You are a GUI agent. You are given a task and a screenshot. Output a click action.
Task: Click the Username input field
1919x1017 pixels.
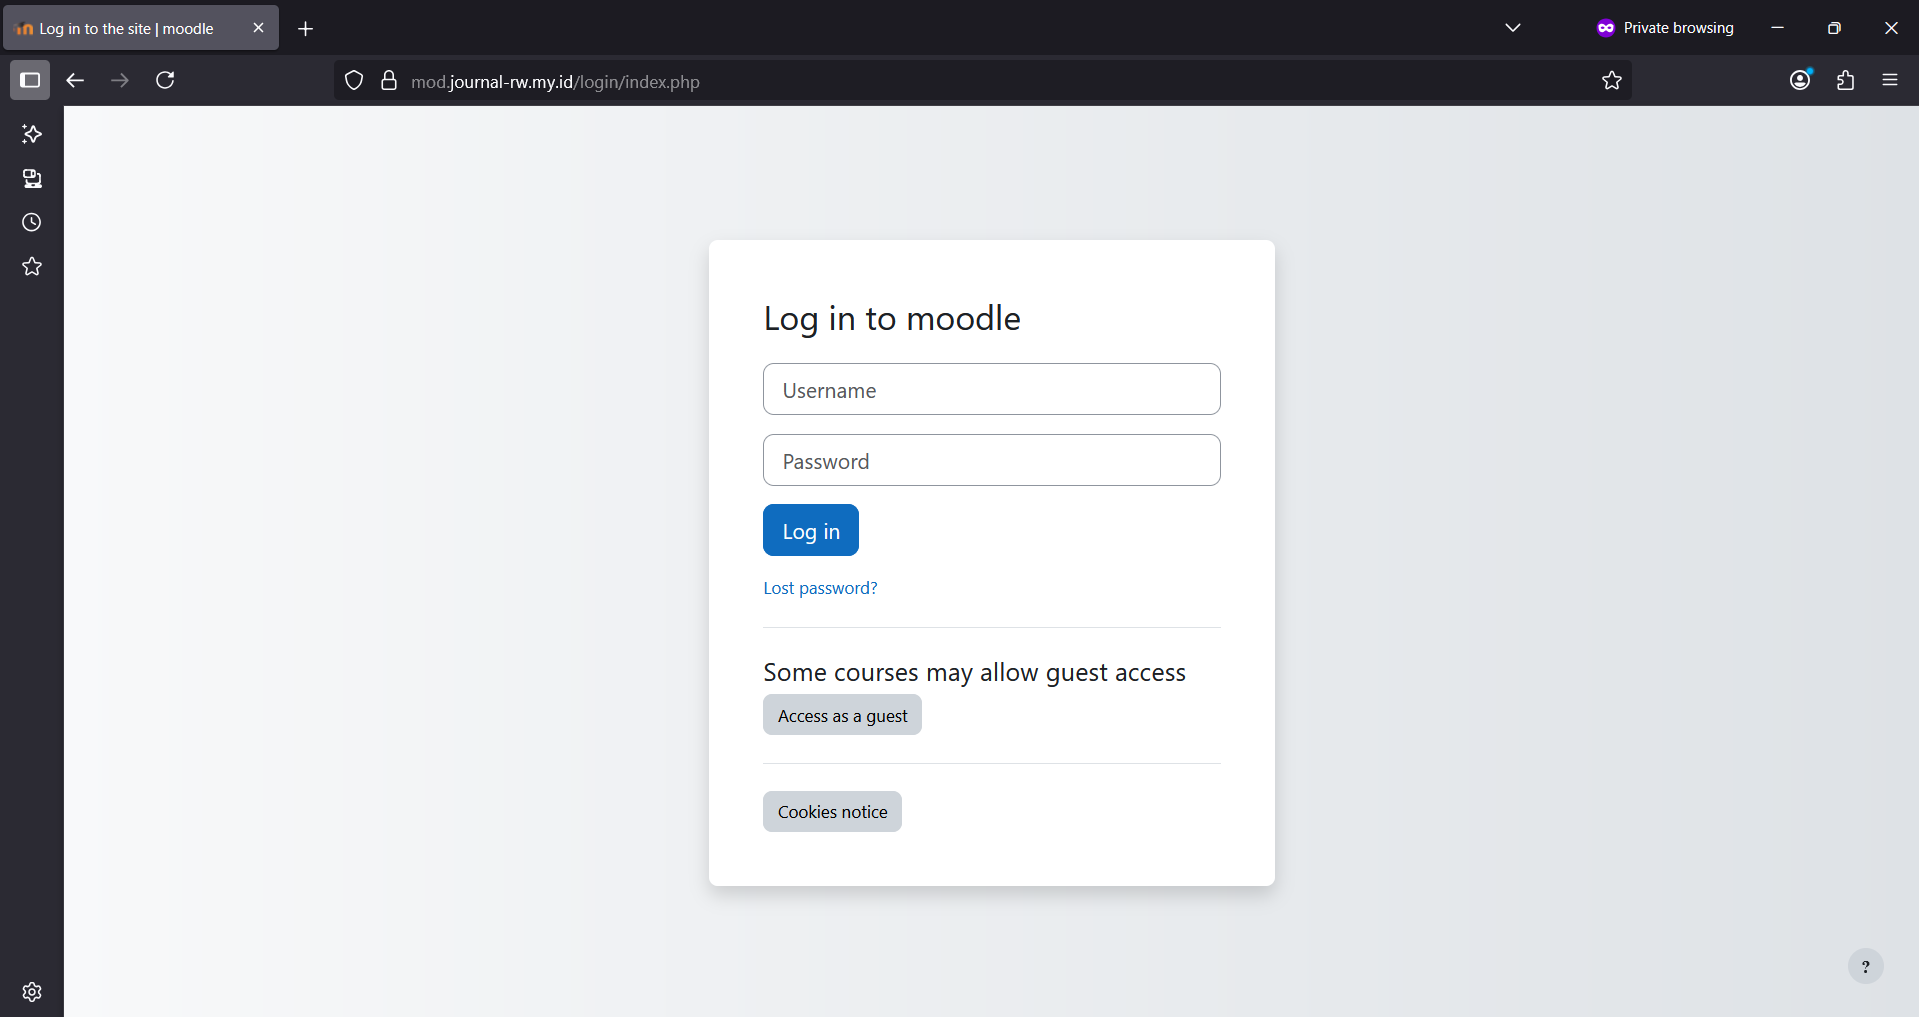point(991,390)
